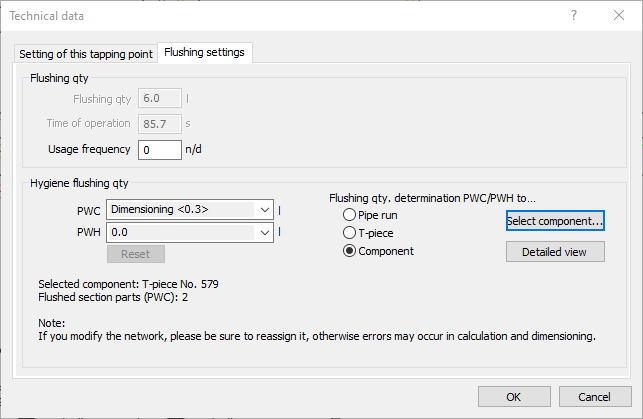The width and height of the screenshot is (643, 419).
Task: Click the greyed Reset button
Action: 136,254
